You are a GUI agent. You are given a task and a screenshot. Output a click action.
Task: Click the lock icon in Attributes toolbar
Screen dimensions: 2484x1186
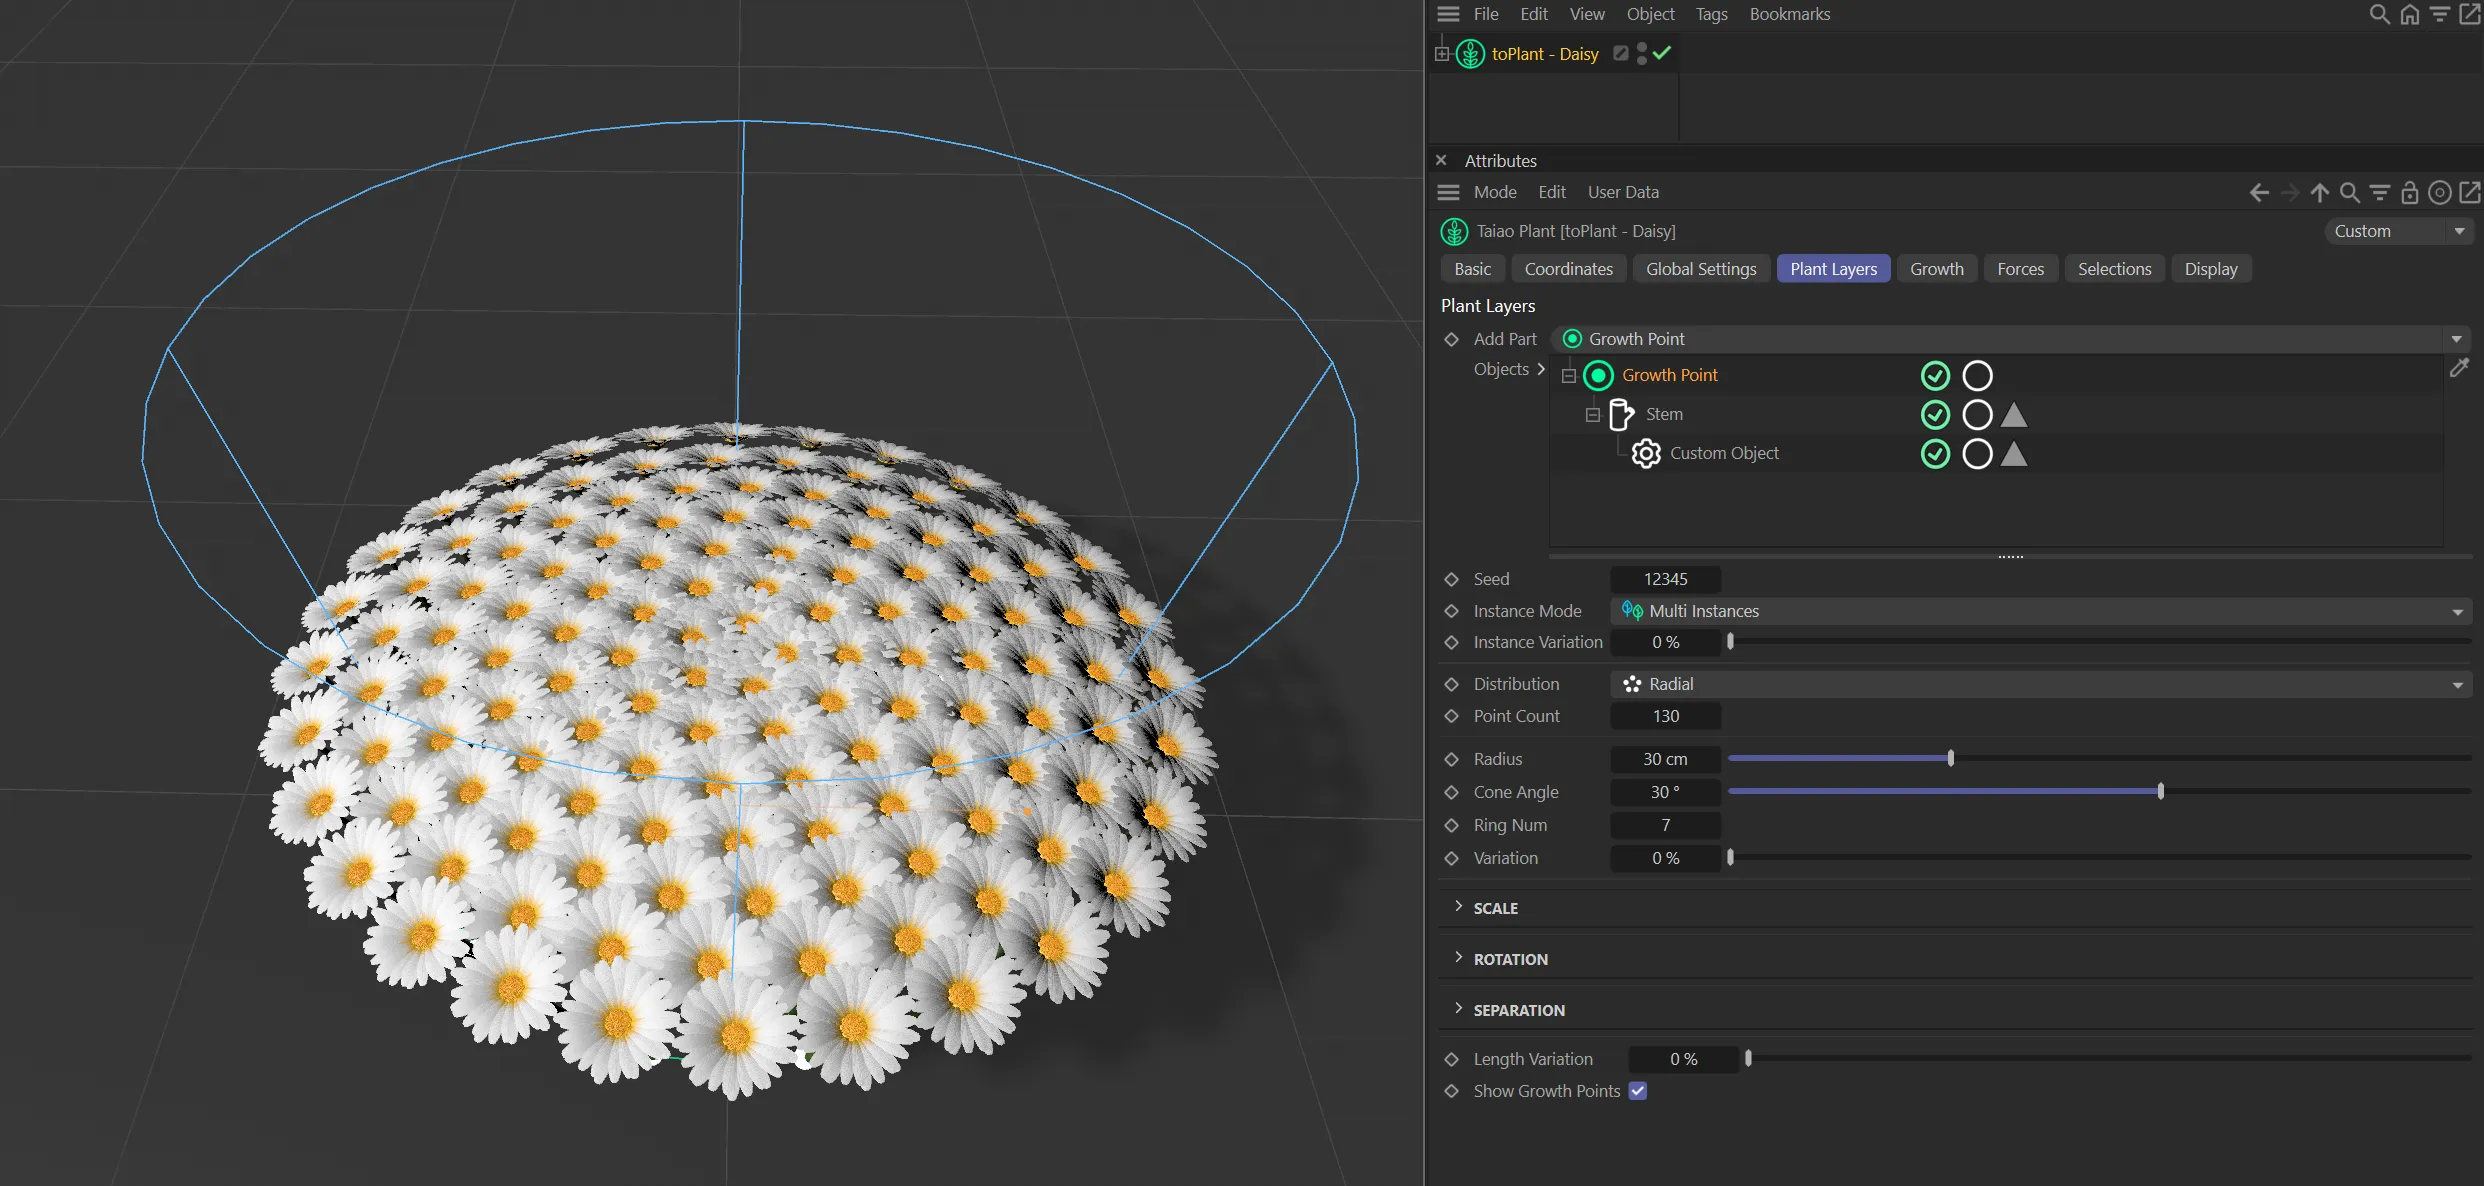2410,192
